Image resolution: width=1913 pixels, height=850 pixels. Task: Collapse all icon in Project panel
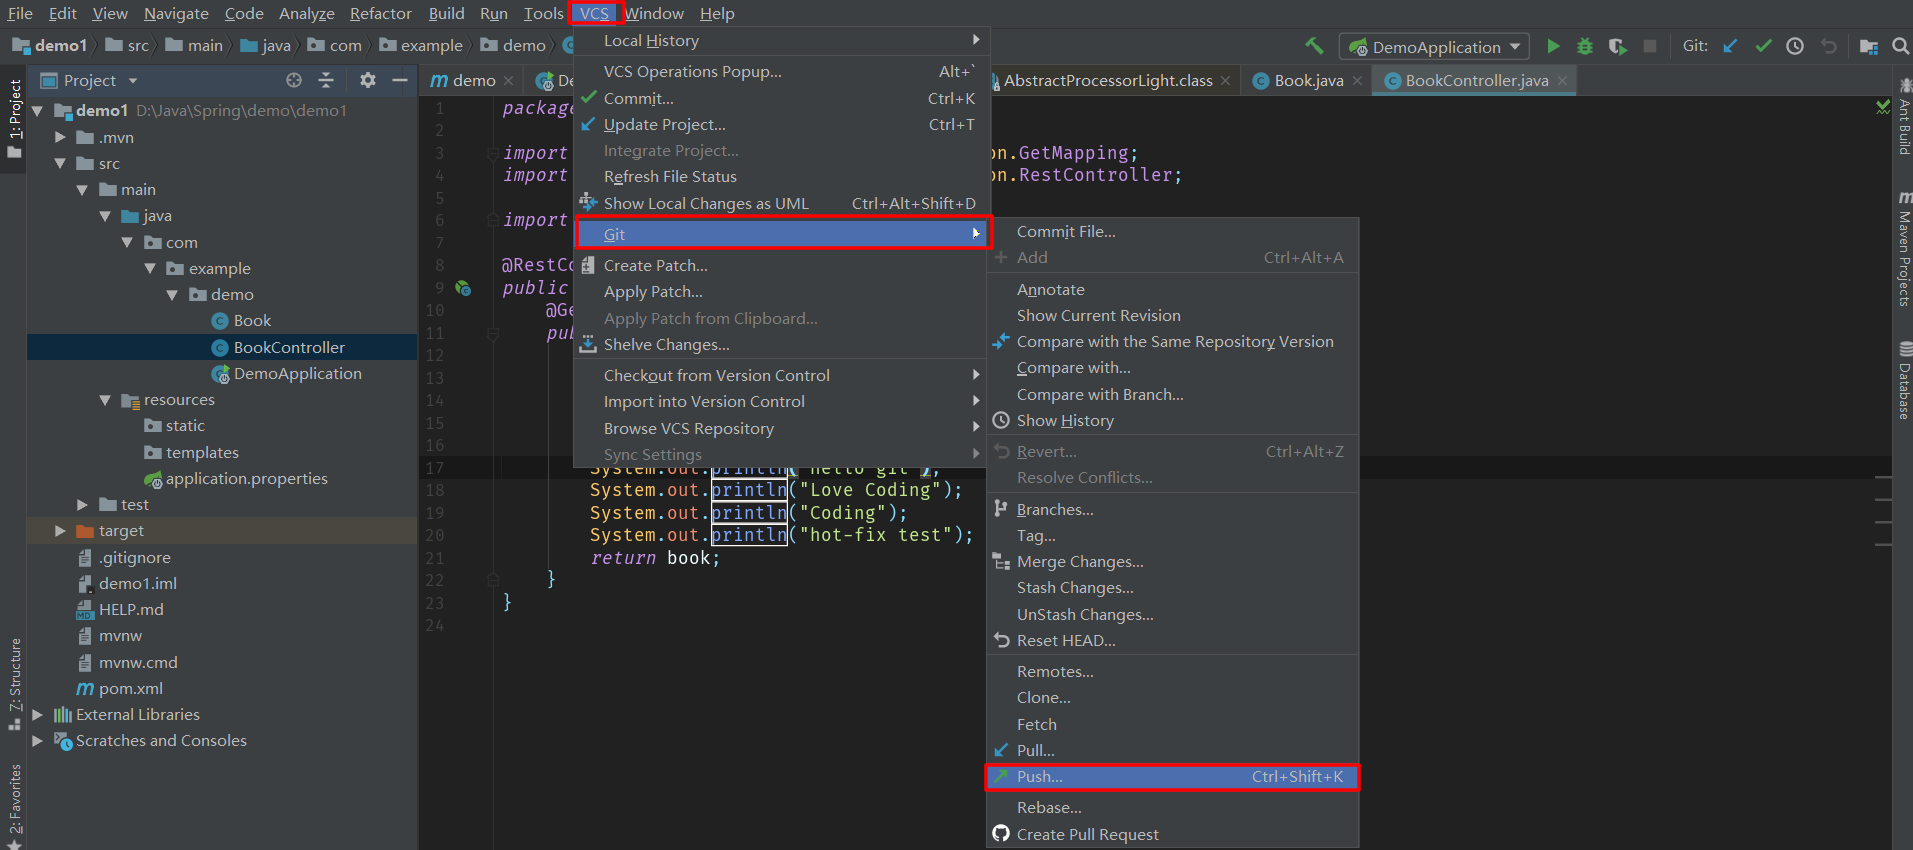tap(326, 80)
